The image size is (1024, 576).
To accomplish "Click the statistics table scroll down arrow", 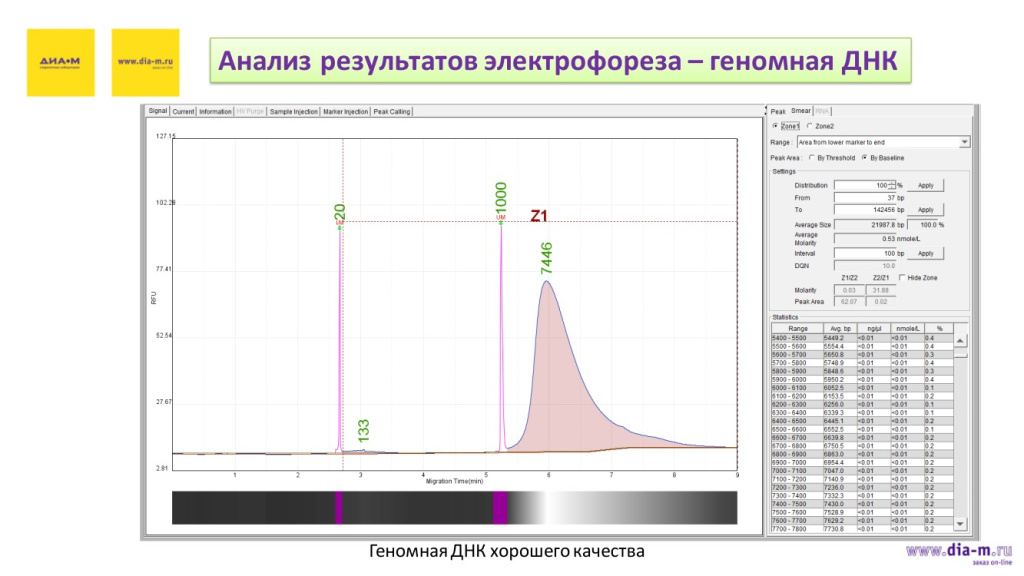I will click(x=961, y=523).
